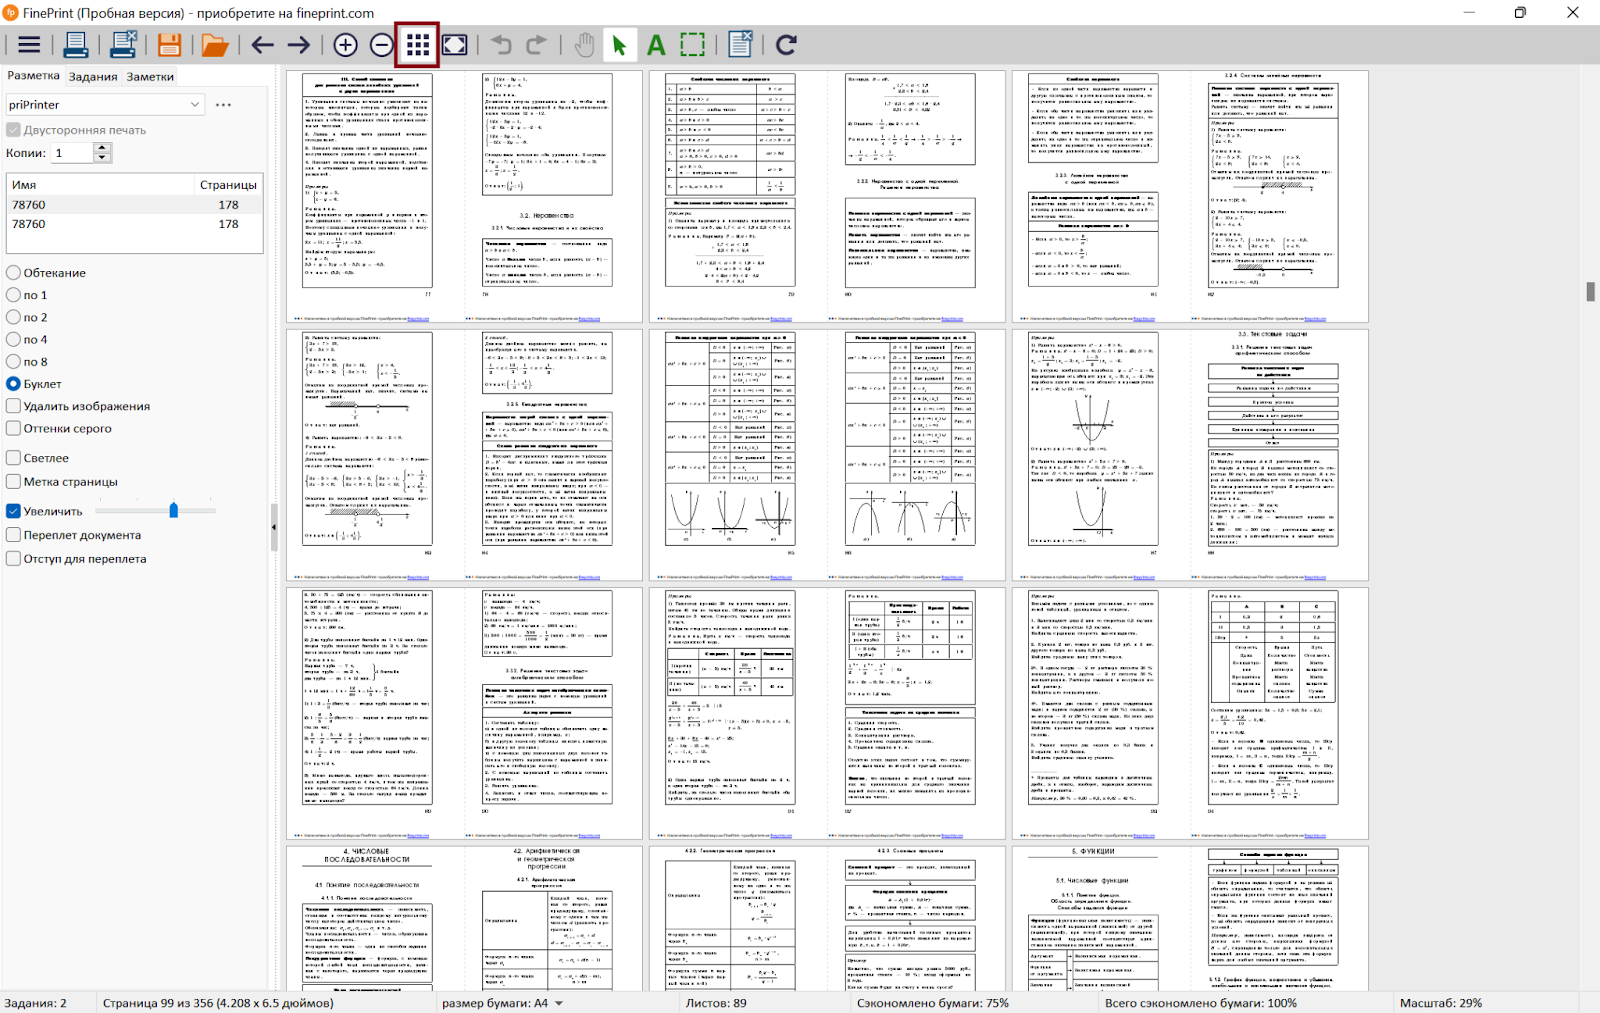Viewport: 1600px width, 1013px height.
Task: Select first 78760 job row
Action: pyautogui.click(x=134, y=205)
